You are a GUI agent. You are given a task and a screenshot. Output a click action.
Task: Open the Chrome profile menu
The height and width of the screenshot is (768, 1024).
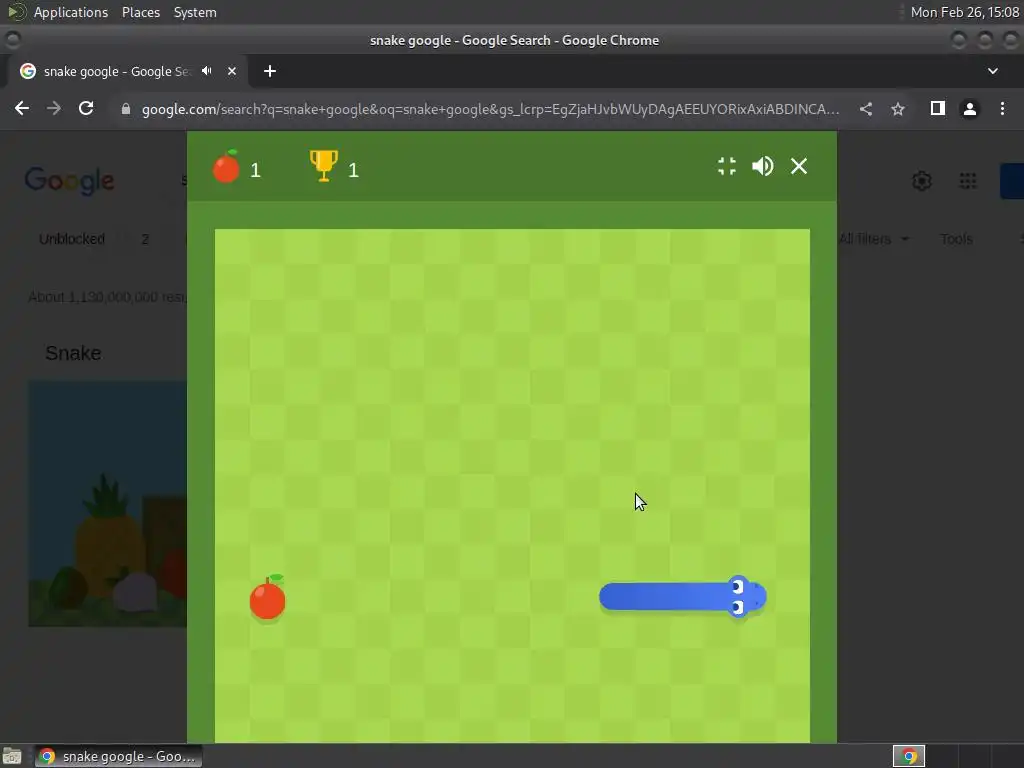point(970,109)
